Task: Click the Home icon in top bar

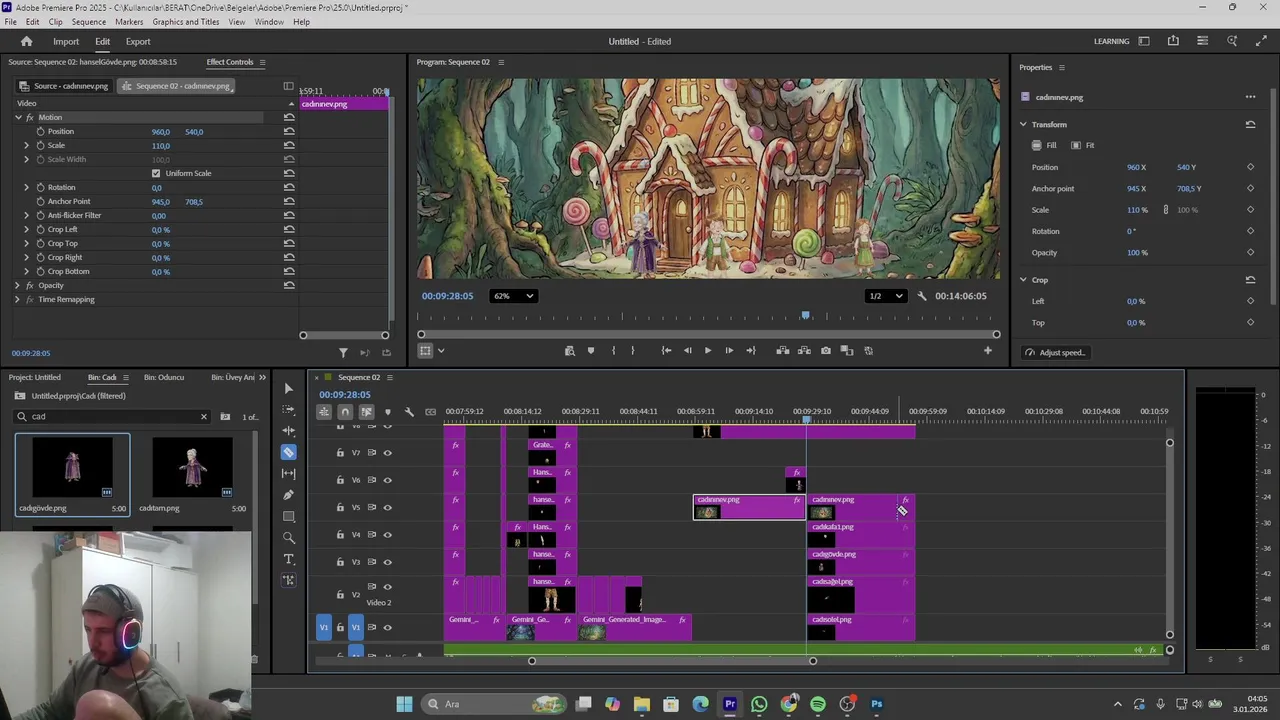Action: tap(27, 41)
